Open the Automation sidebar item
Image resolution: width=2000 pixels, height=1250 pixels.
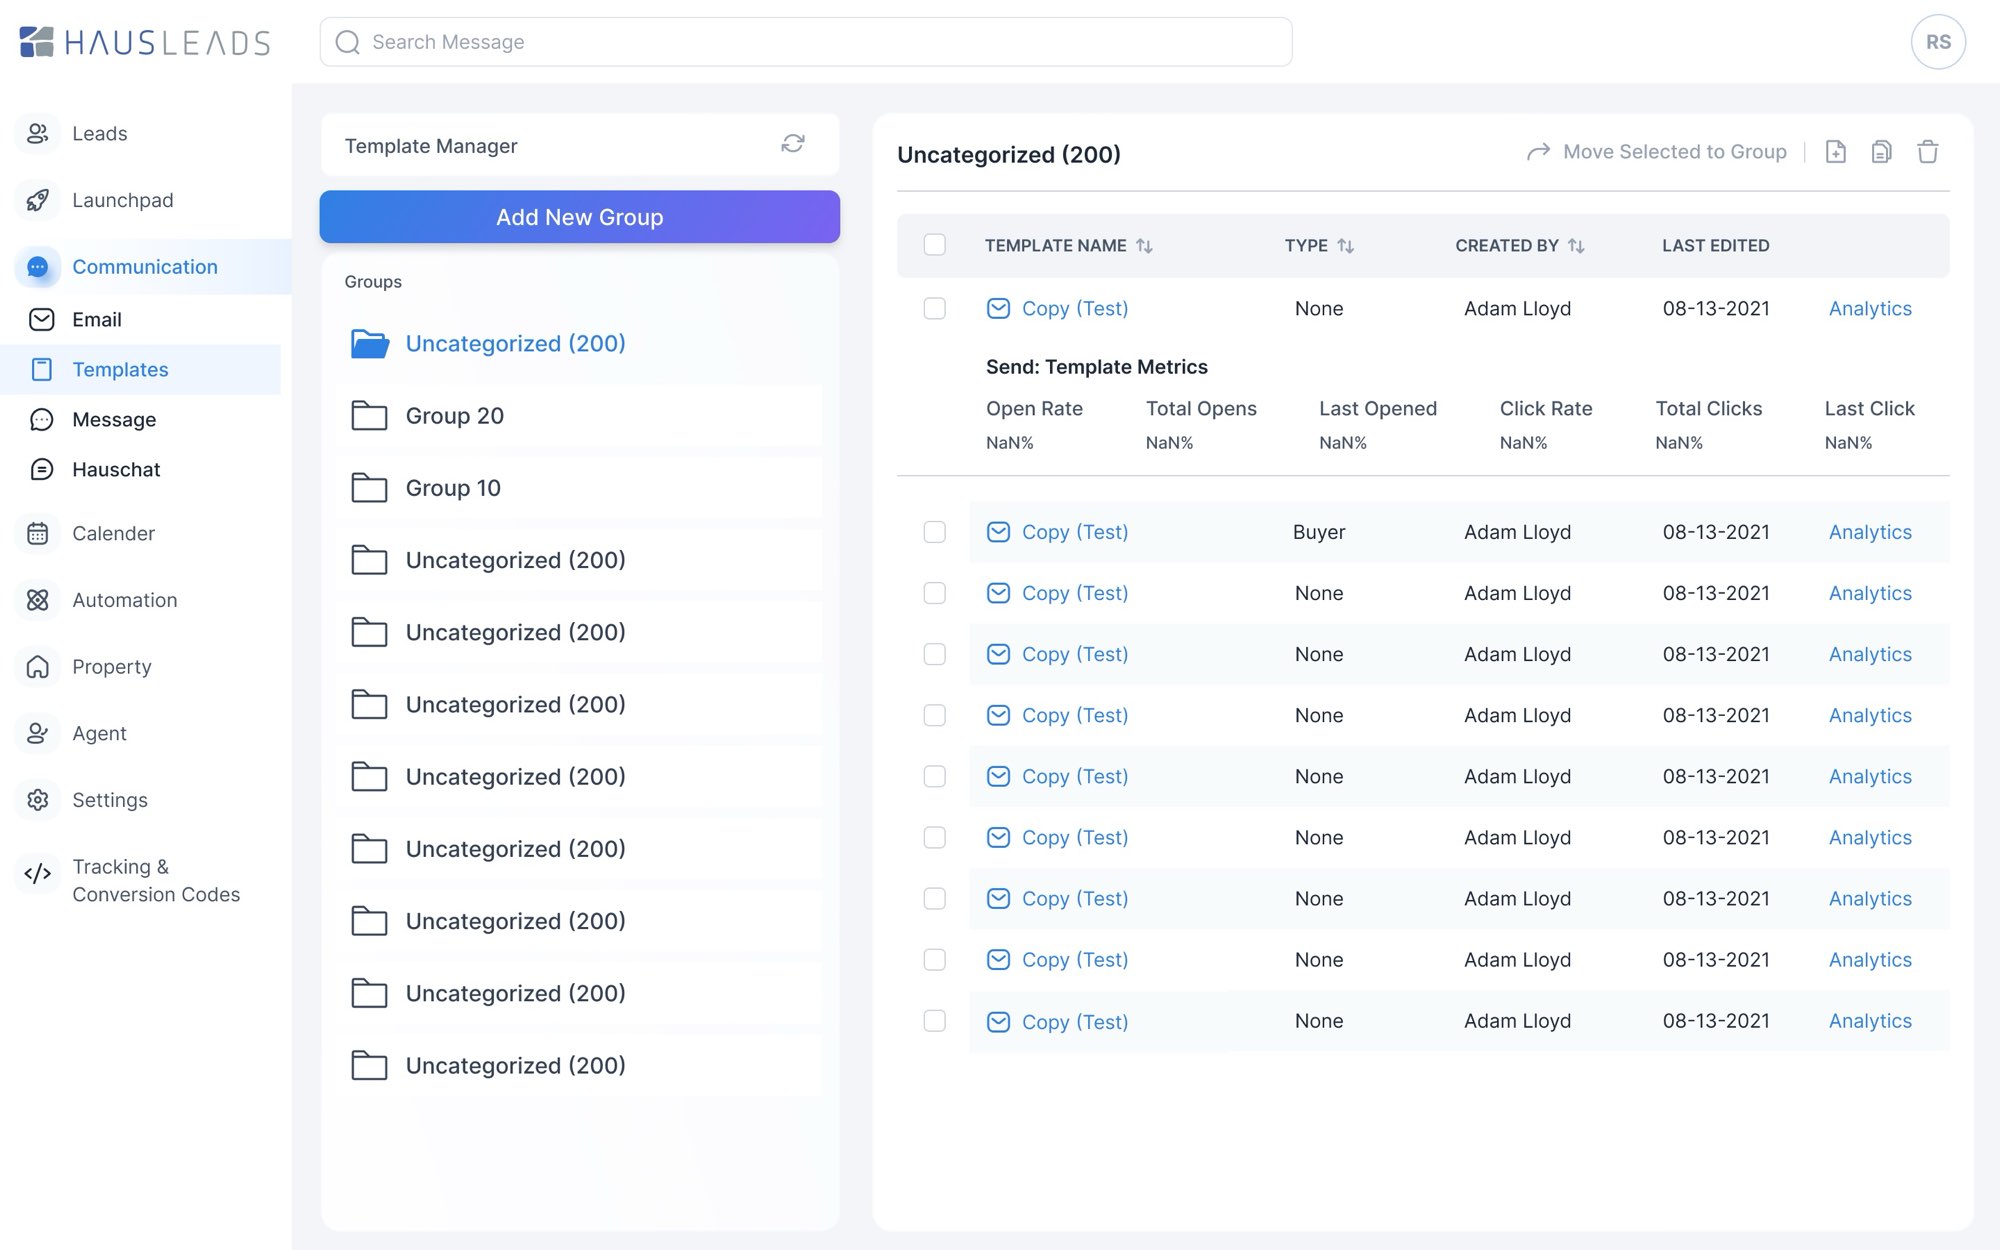coord(124,600)
